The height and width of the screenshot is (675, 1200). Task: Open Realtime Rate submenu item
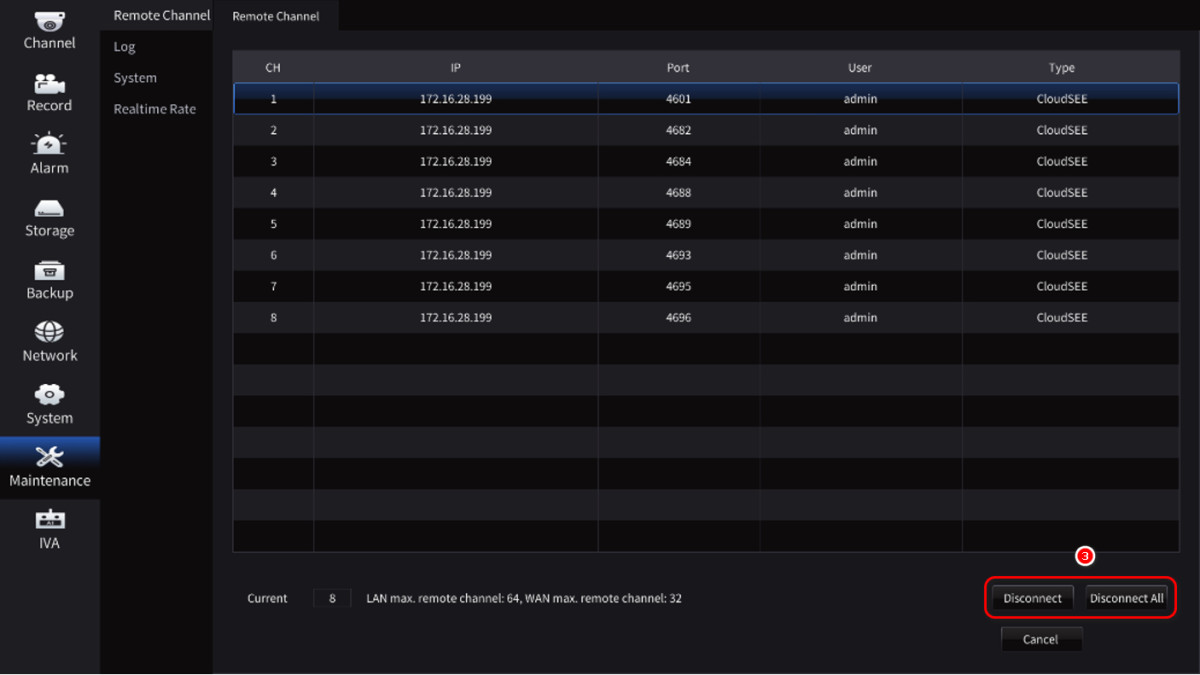(154, 109)
